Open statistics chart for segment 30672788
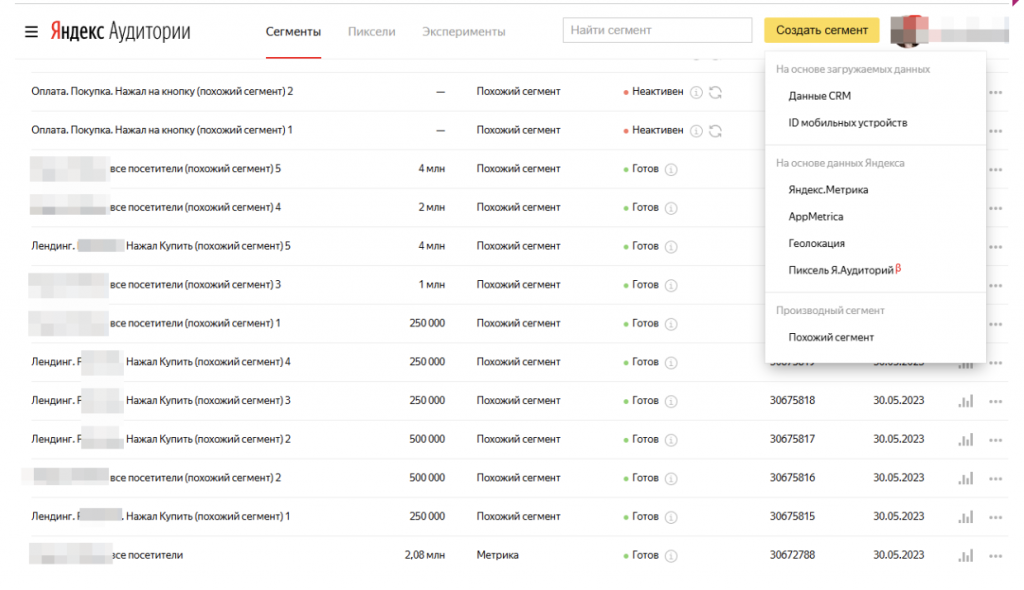The width and height of the screenshot is (1024, 590). (x=965, y=555)
